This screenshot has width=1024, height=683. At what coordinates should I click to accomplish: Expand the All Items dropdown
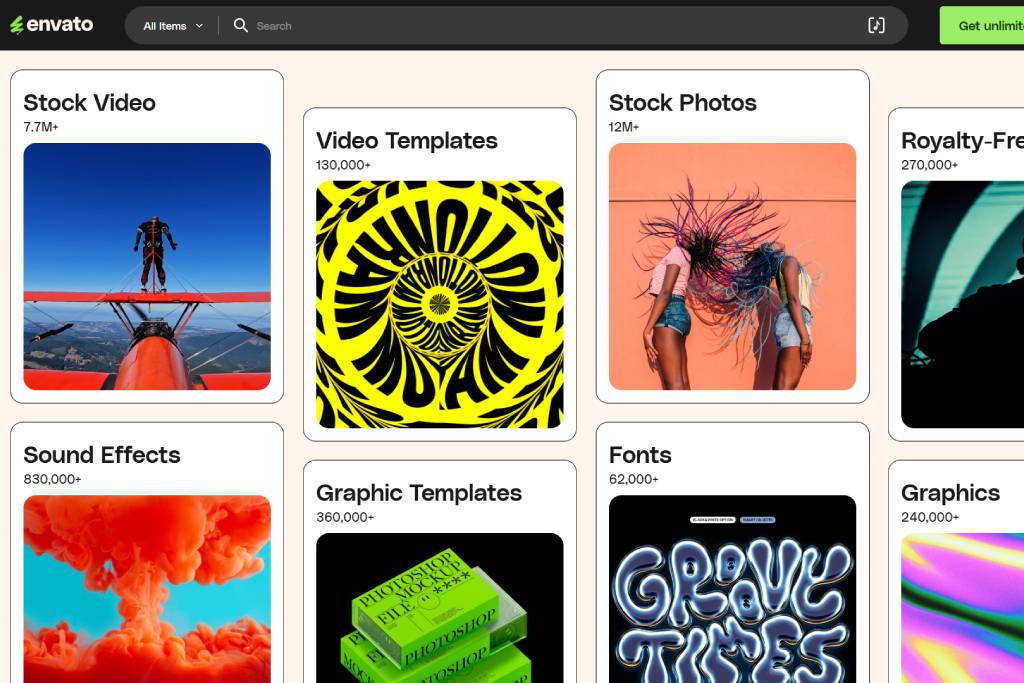point(173,26)
